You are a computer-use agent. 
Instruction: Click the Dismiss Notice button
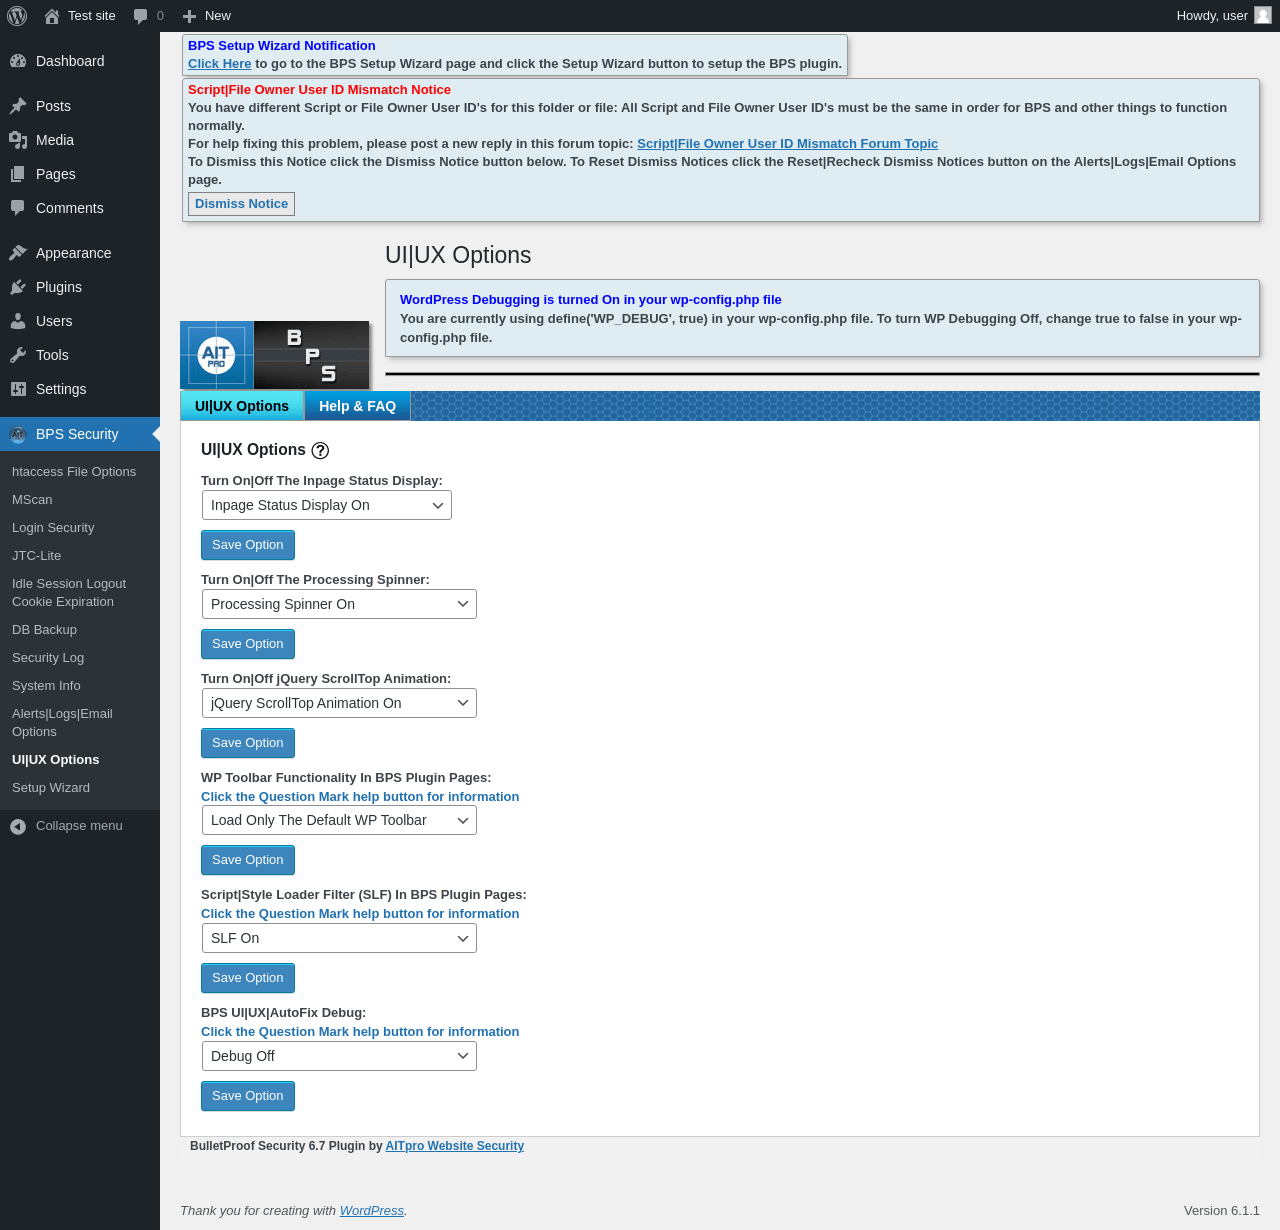pyautogui.click(x=241, y=204)
